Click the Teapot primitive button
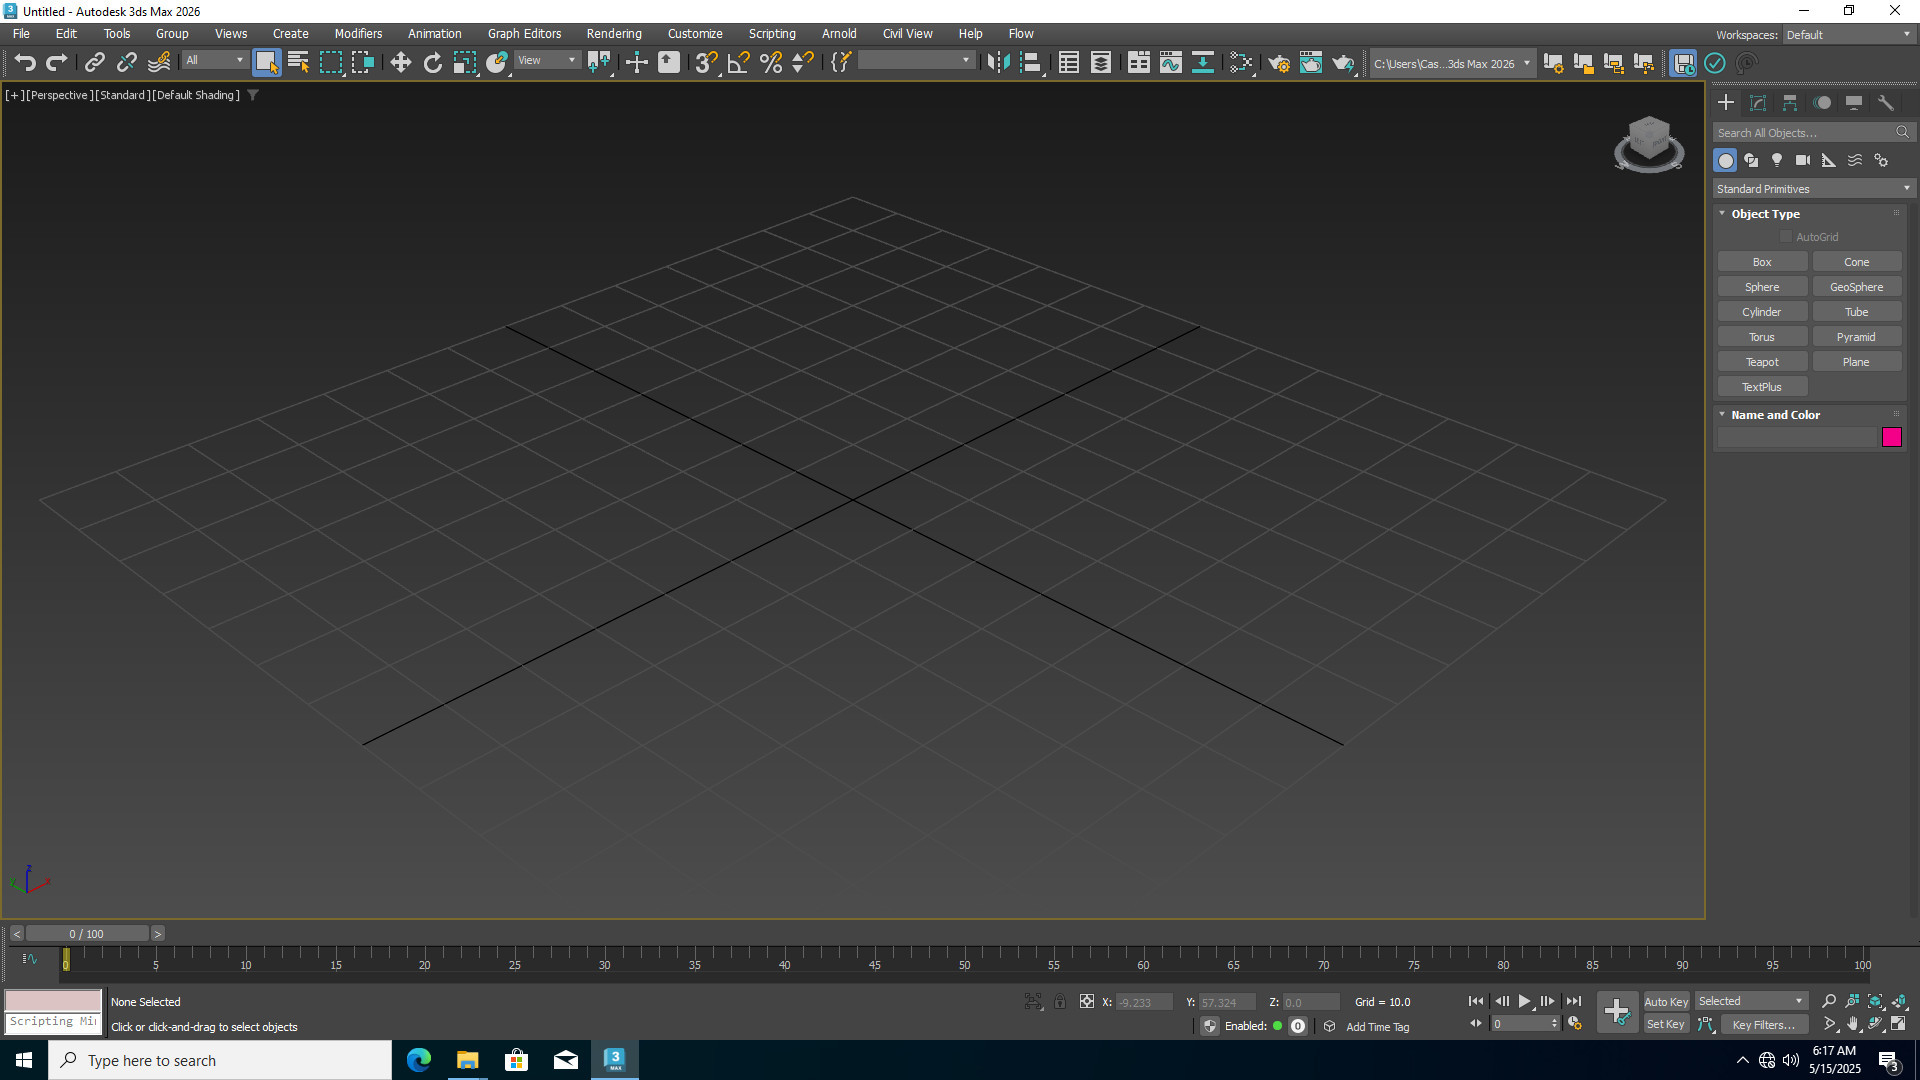 pyautogui.click(x=1762, y=362)
